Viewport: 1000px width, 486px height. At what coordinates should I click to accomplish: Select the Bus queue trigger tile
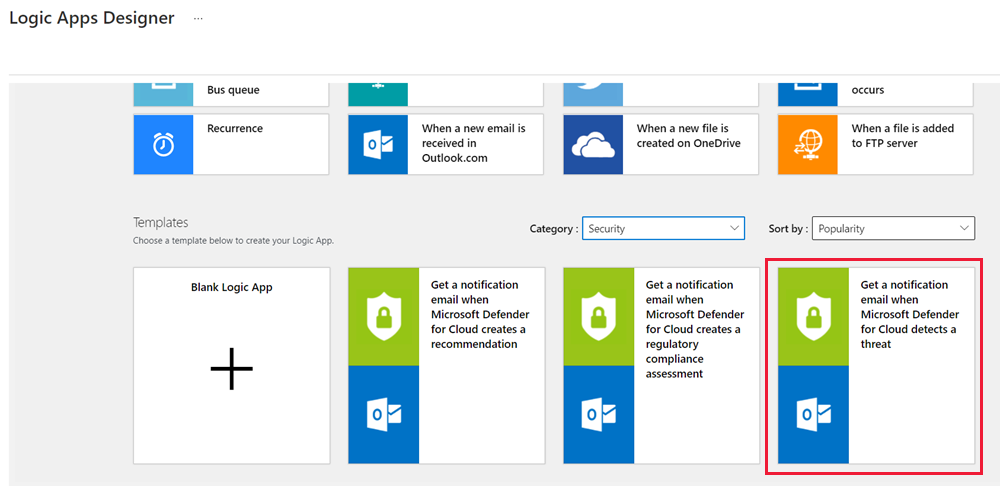click(x=233, y=91)
